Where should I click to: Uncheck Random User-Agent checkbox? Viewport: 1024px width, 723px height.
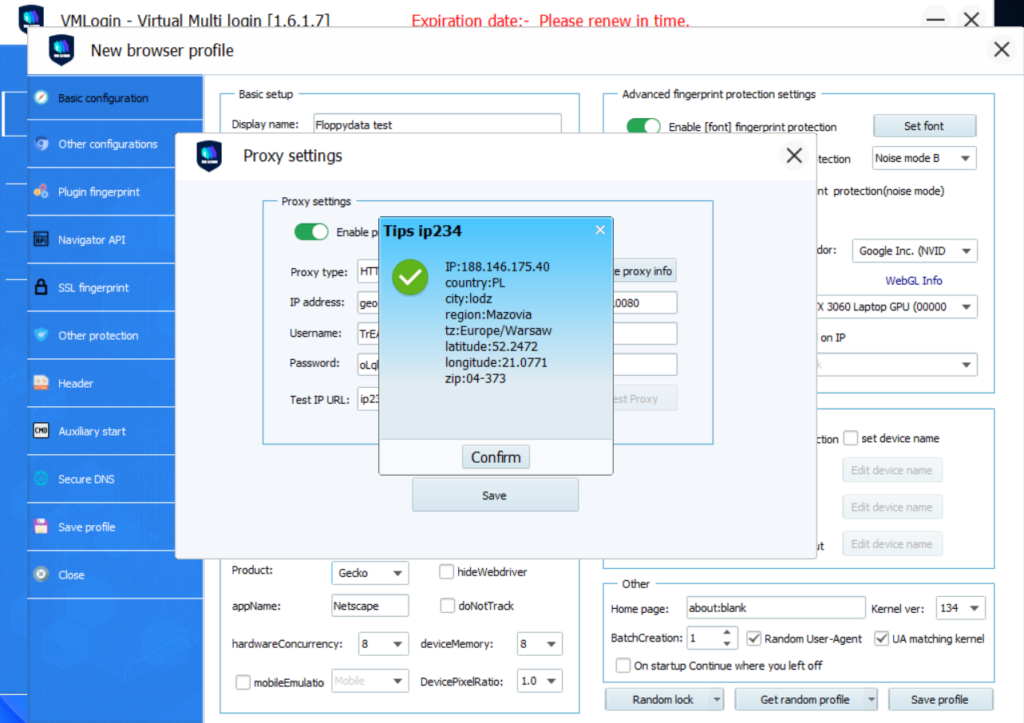[x=754, y=638]
